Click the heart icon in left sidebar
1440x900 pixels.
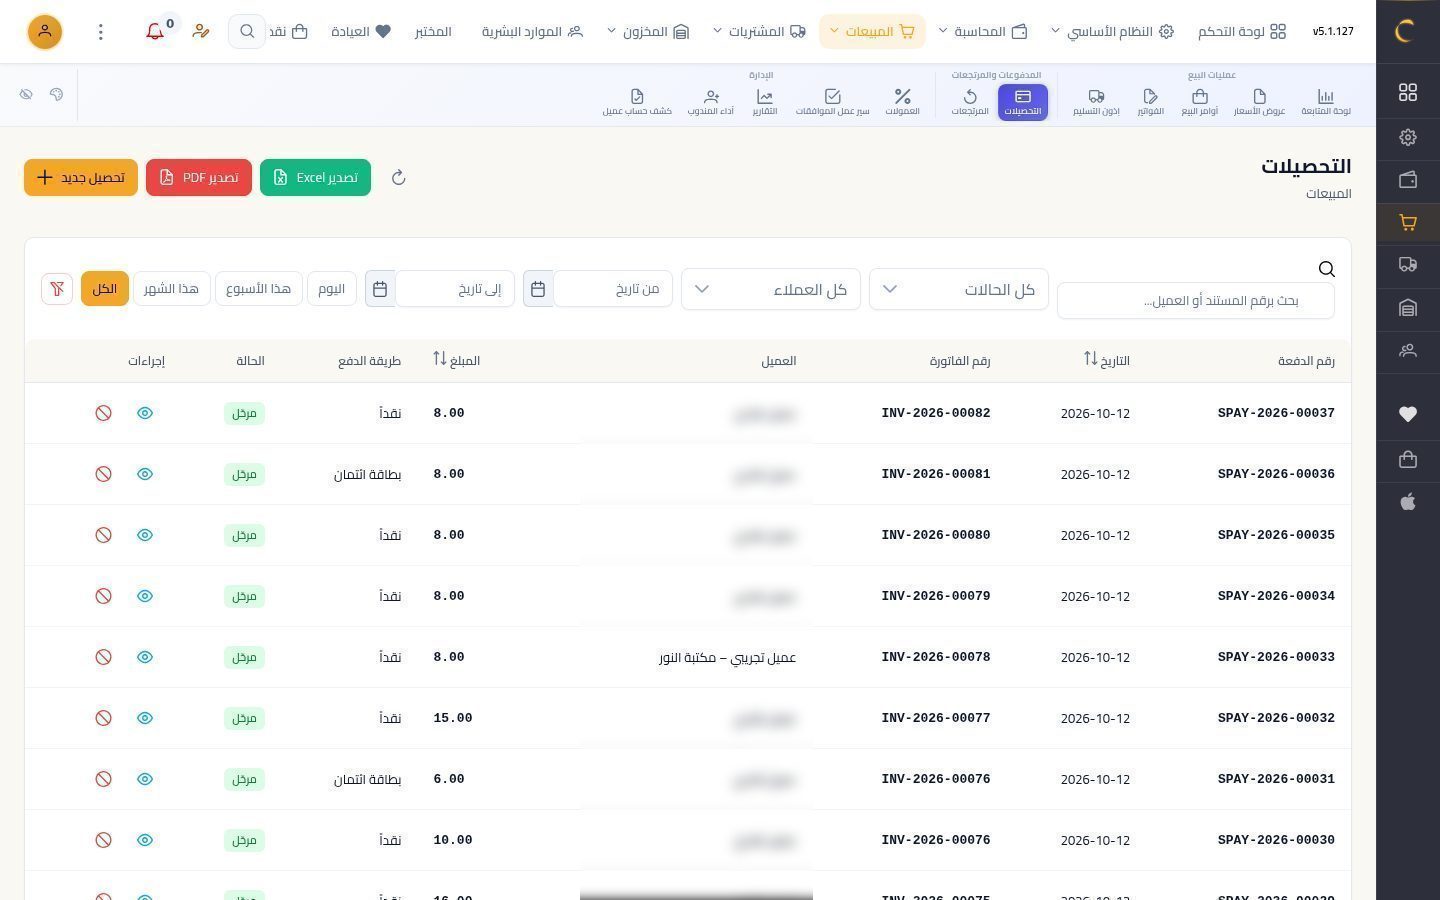click(1408, 414)
